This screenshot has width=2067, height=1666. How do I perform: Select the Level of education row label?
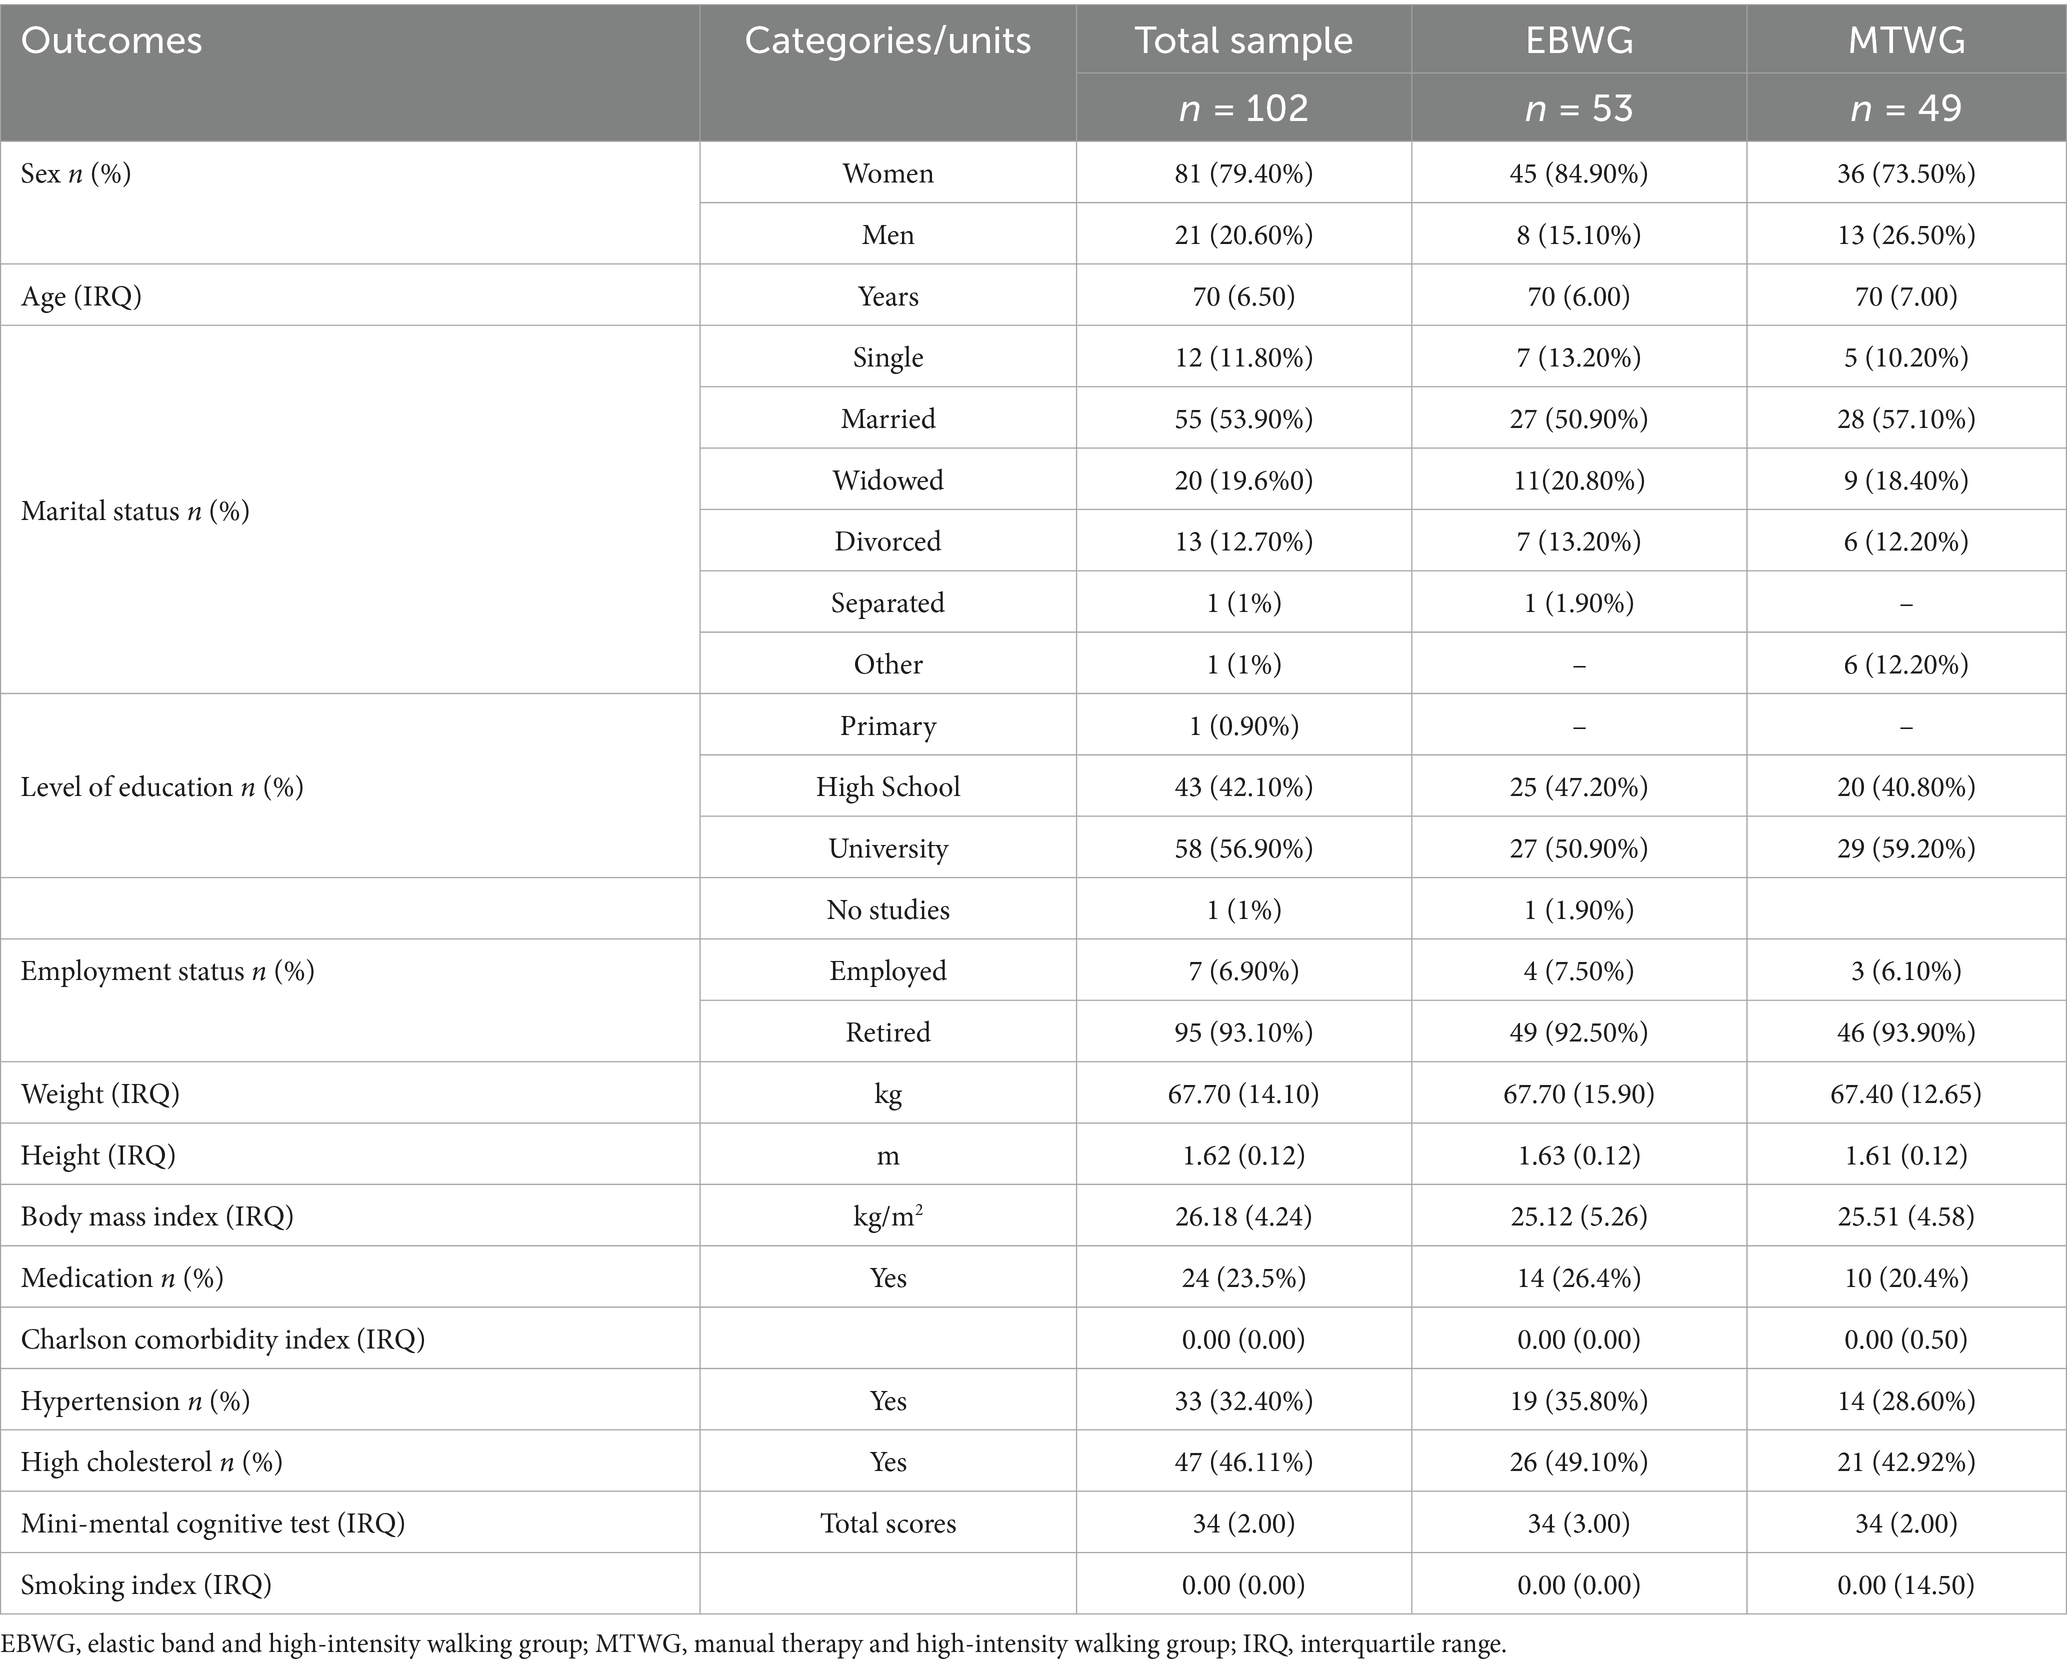[x=162, y=787]
